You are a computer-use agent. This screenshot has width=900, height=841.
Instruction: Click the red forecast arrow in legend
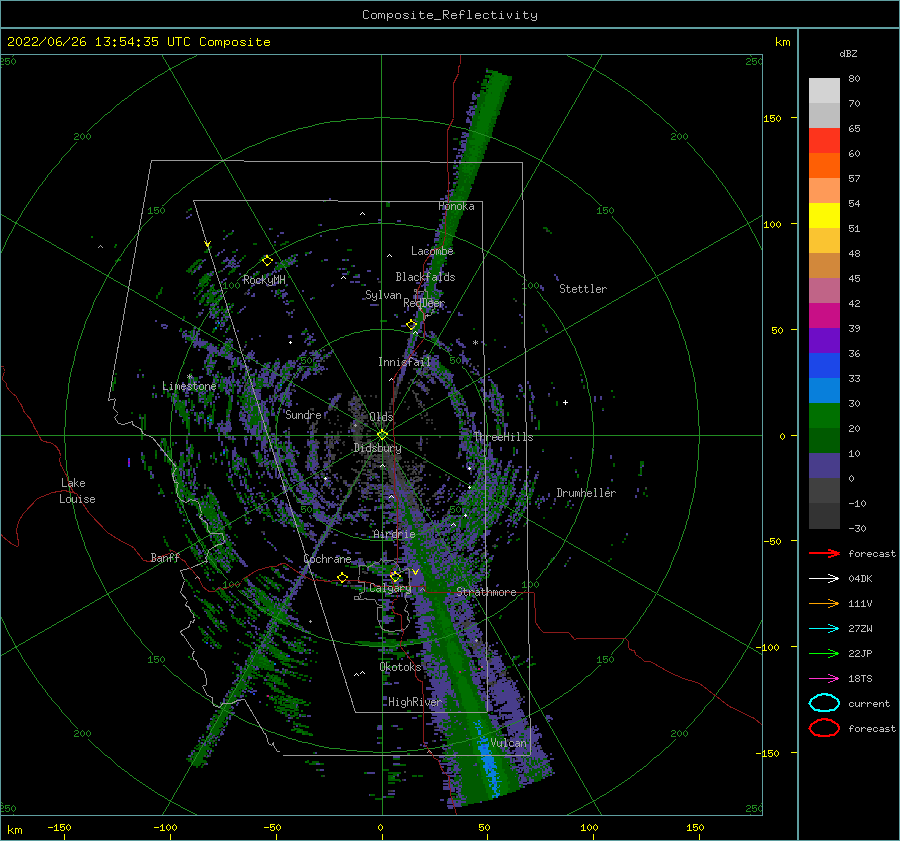(824, 553)
